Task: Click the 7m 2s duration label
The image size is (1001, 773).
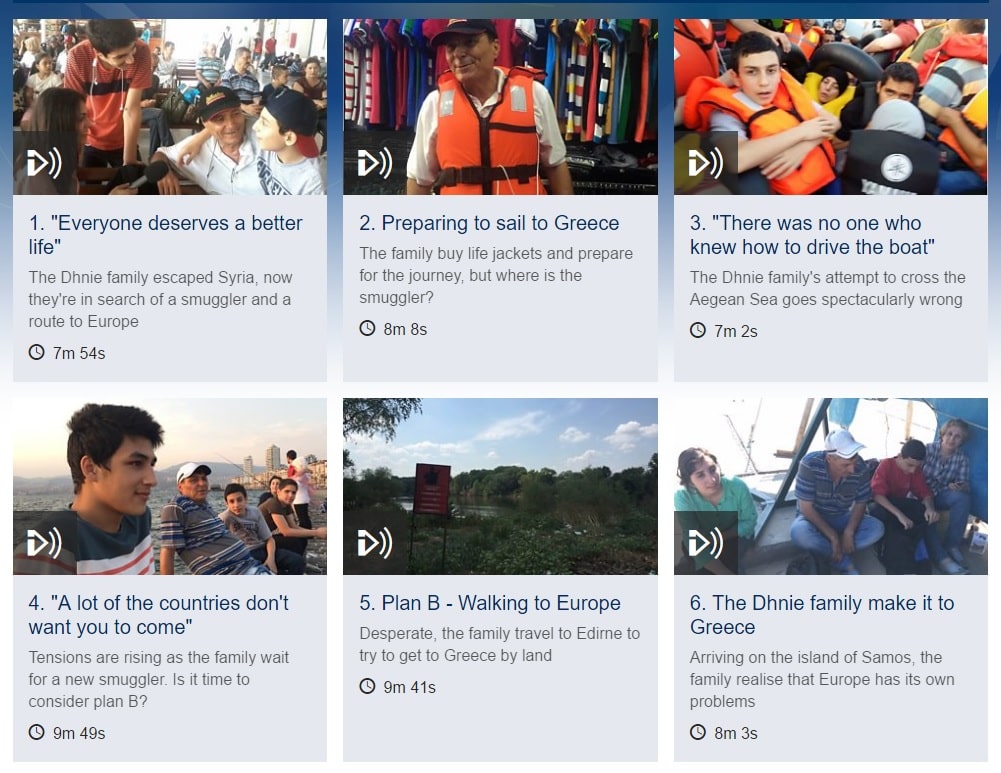Action: coord(735,331)
